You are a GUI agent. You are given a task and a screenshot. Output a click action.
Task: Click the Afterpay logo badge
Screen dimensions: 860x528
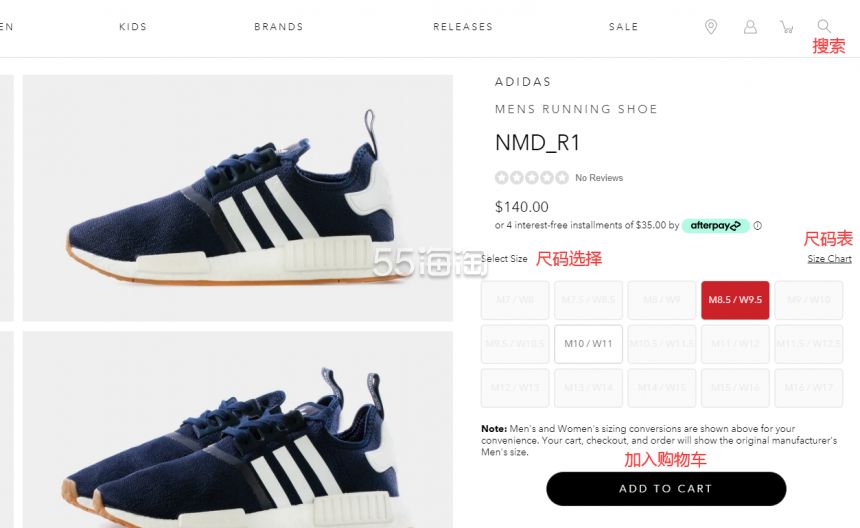[x=715, y=225]
